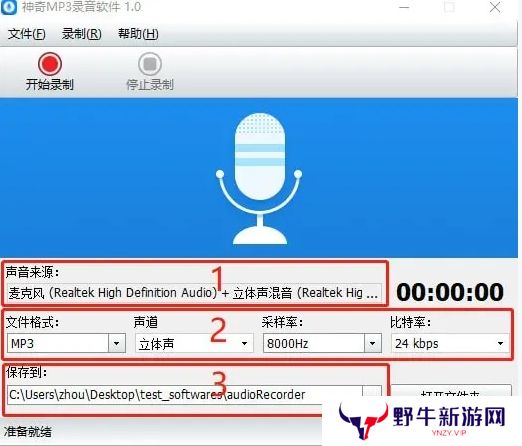Expand the 比特率 24 kbps dropdown

tap(500, 344)
